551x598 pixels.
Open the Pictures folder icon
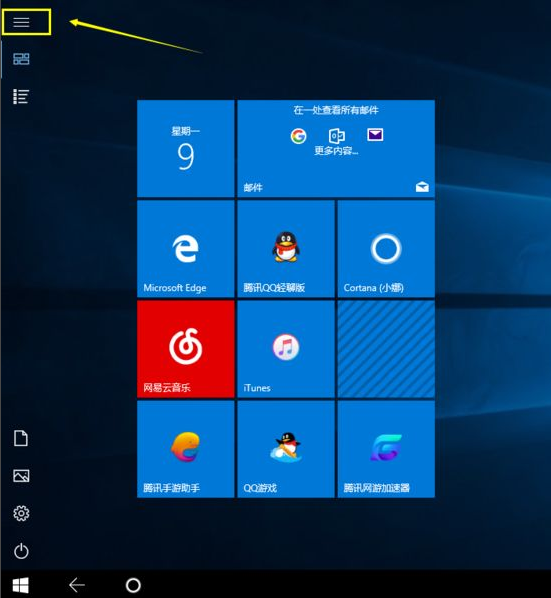[x=21, y=476]
